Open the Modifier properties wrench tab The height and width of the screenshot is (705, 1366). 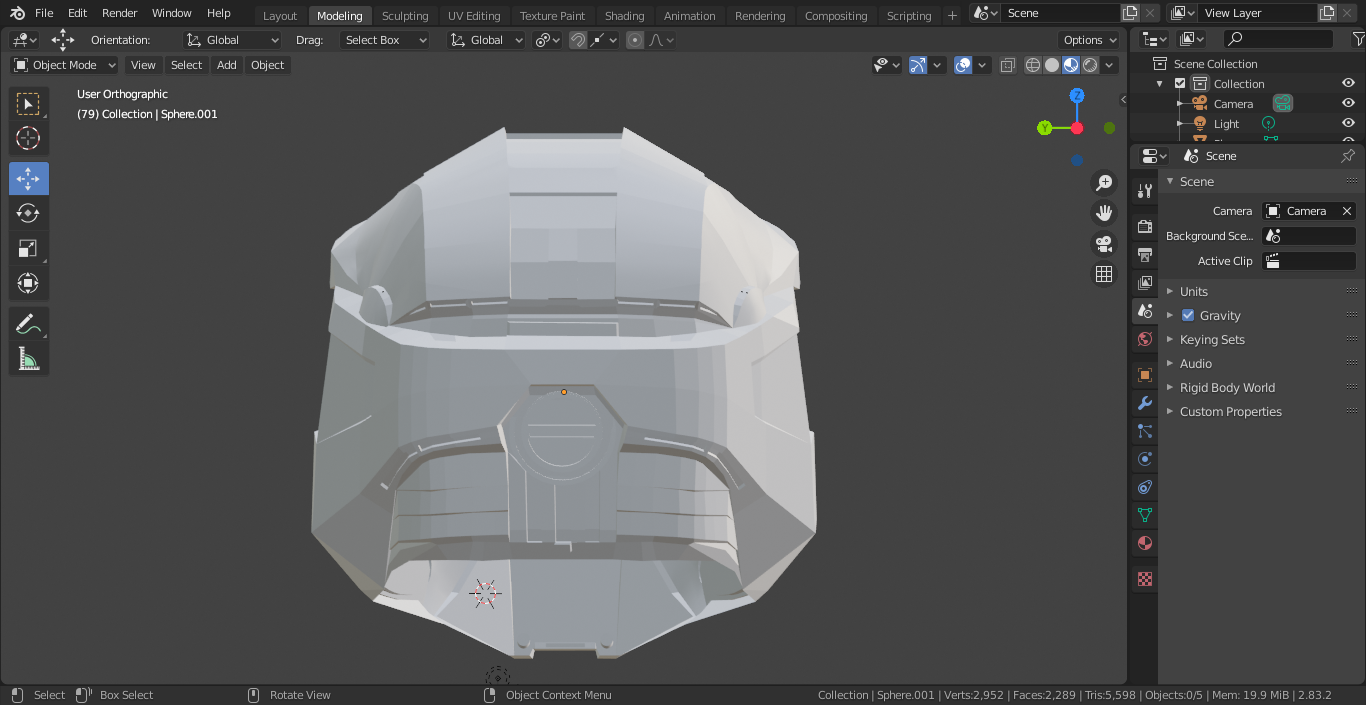pos(1145,403)
